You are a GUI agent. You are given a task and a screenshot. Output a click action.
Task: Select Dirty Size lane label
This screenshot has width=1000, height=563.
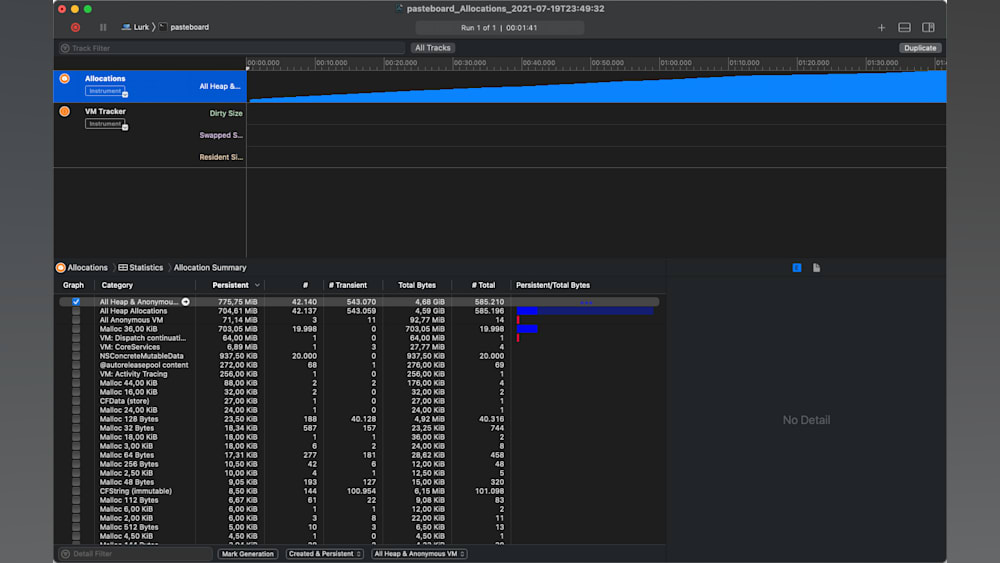tap(226, 113)
